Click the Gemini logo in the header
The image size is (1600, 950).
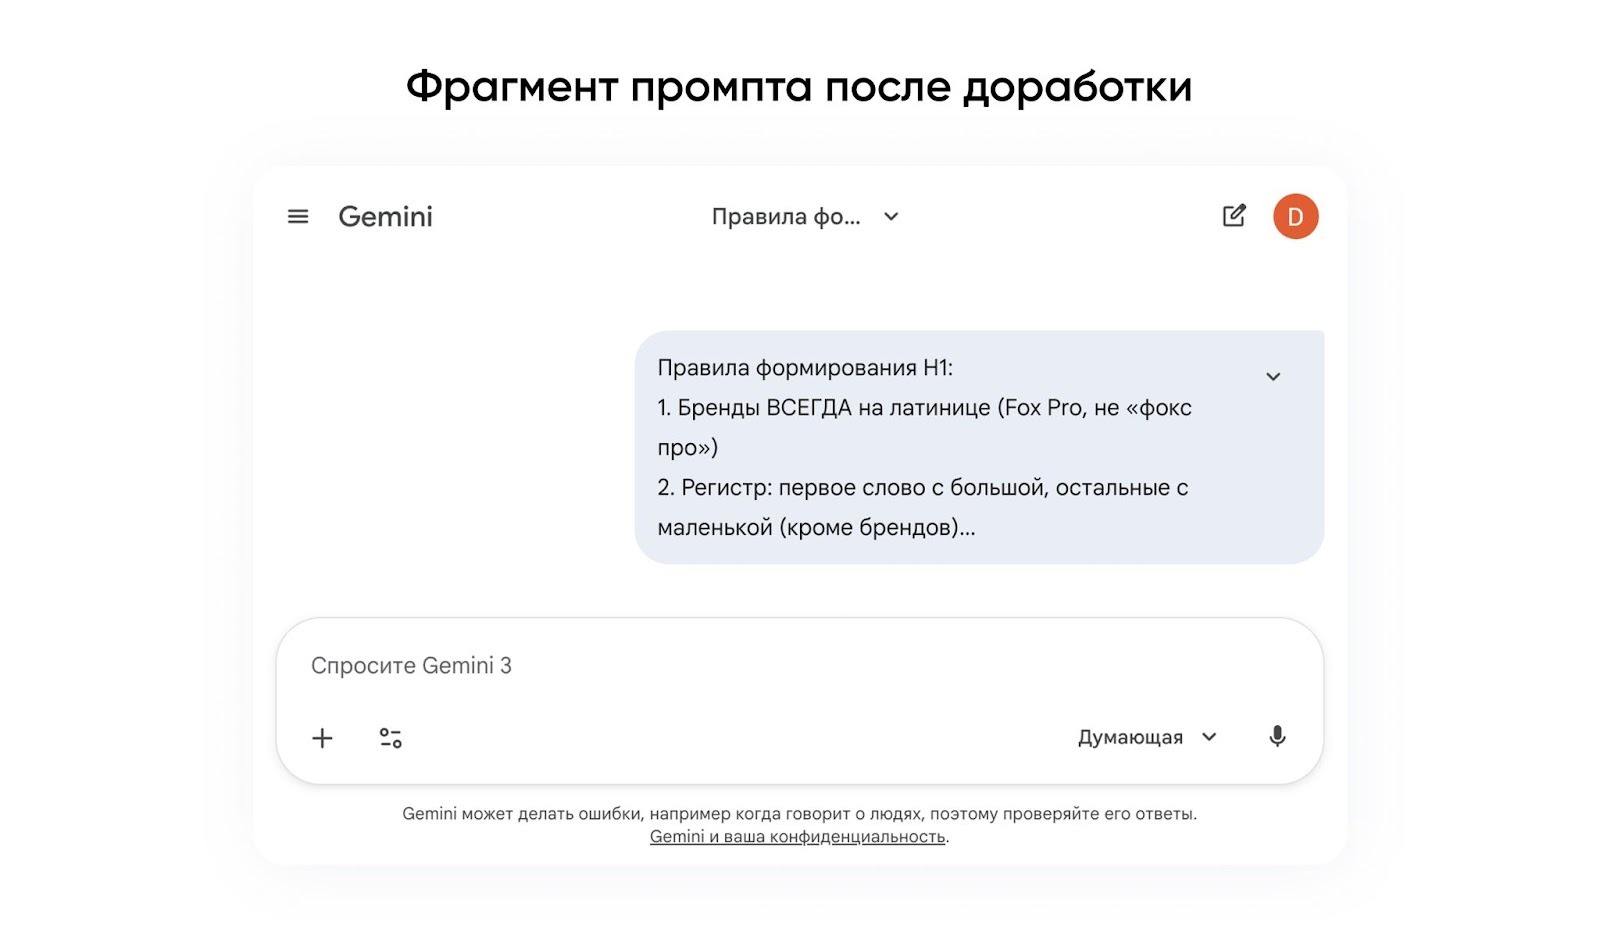coord(385,216)
